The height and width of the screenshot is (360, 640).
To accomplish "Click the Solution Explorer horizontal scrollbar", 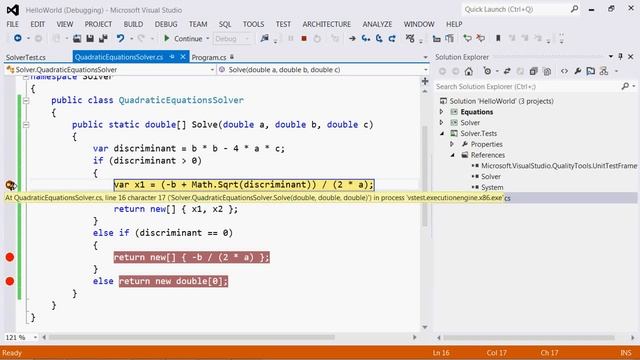I will click(529, 338).
